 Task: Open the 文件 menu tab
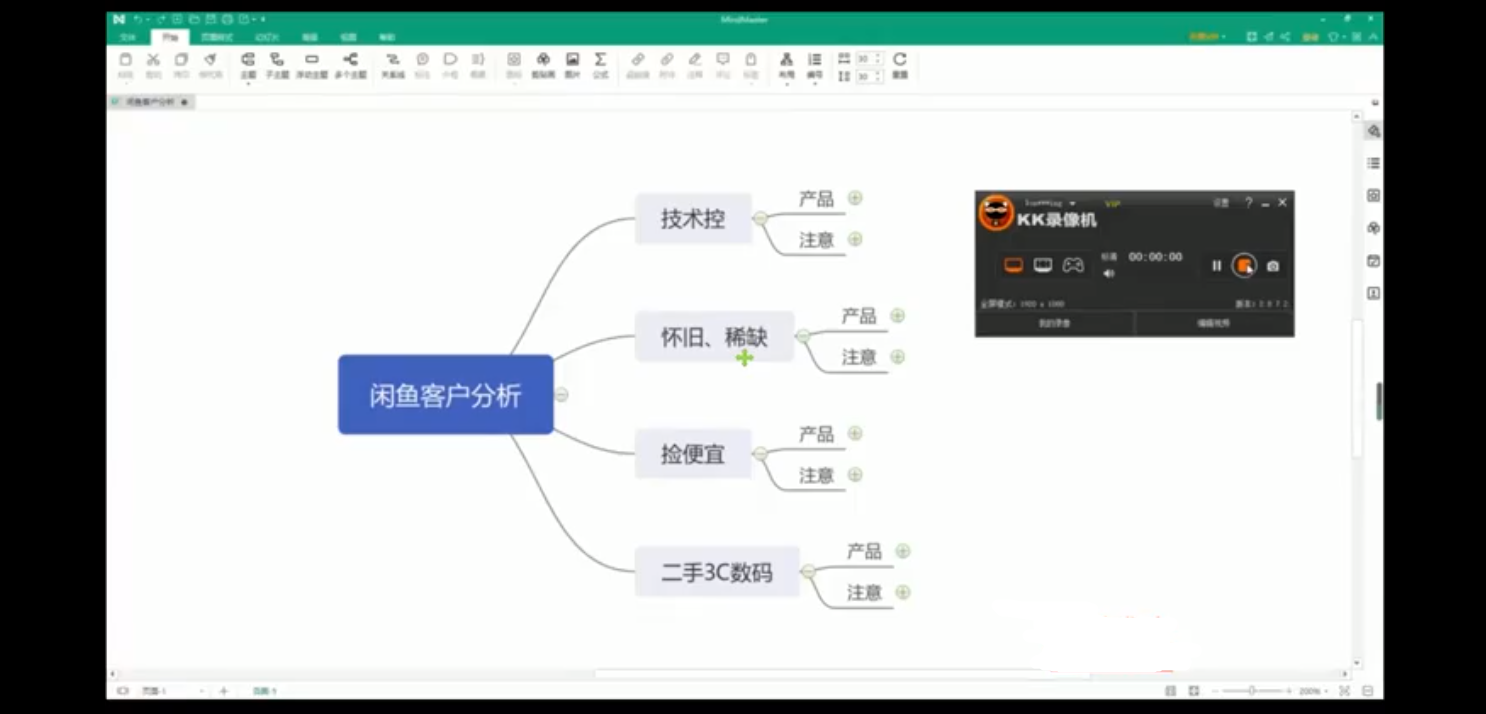point(127,37)
